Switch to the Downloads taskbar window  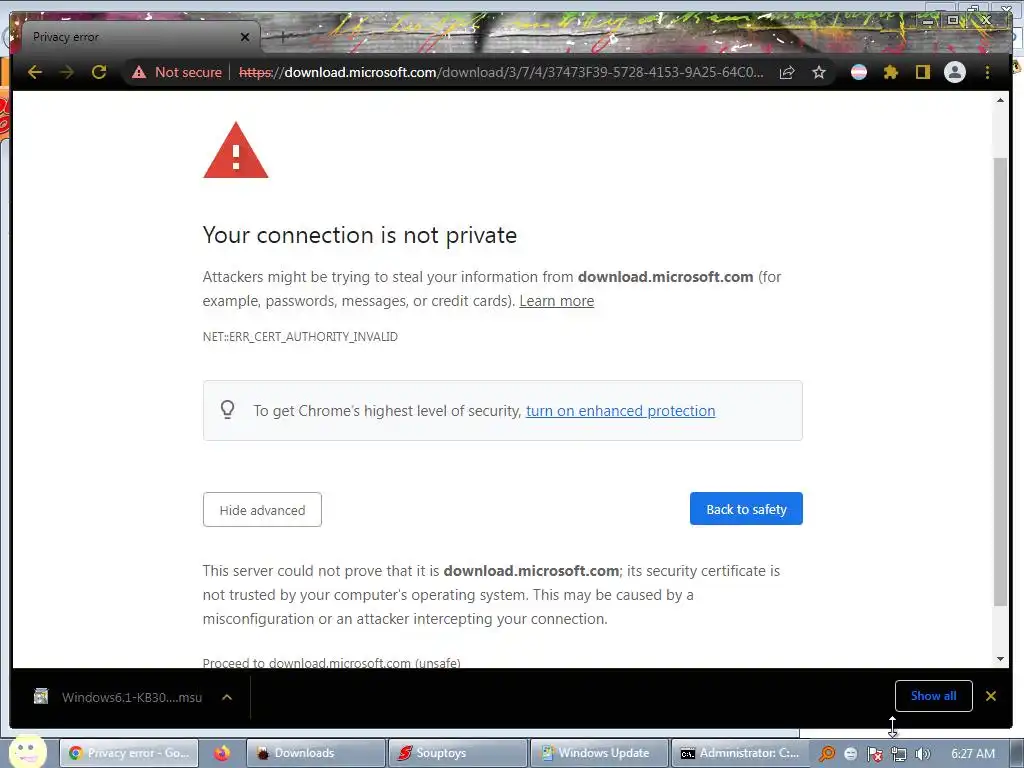[317, 753]
